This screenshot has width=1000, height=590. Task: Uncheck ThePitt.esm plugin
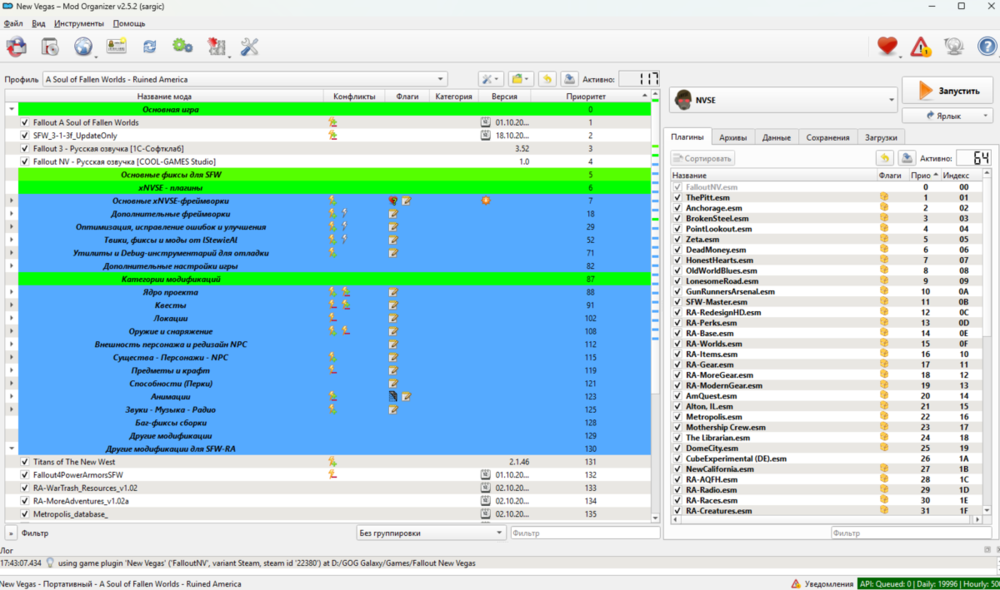click(x=677, y=198)
